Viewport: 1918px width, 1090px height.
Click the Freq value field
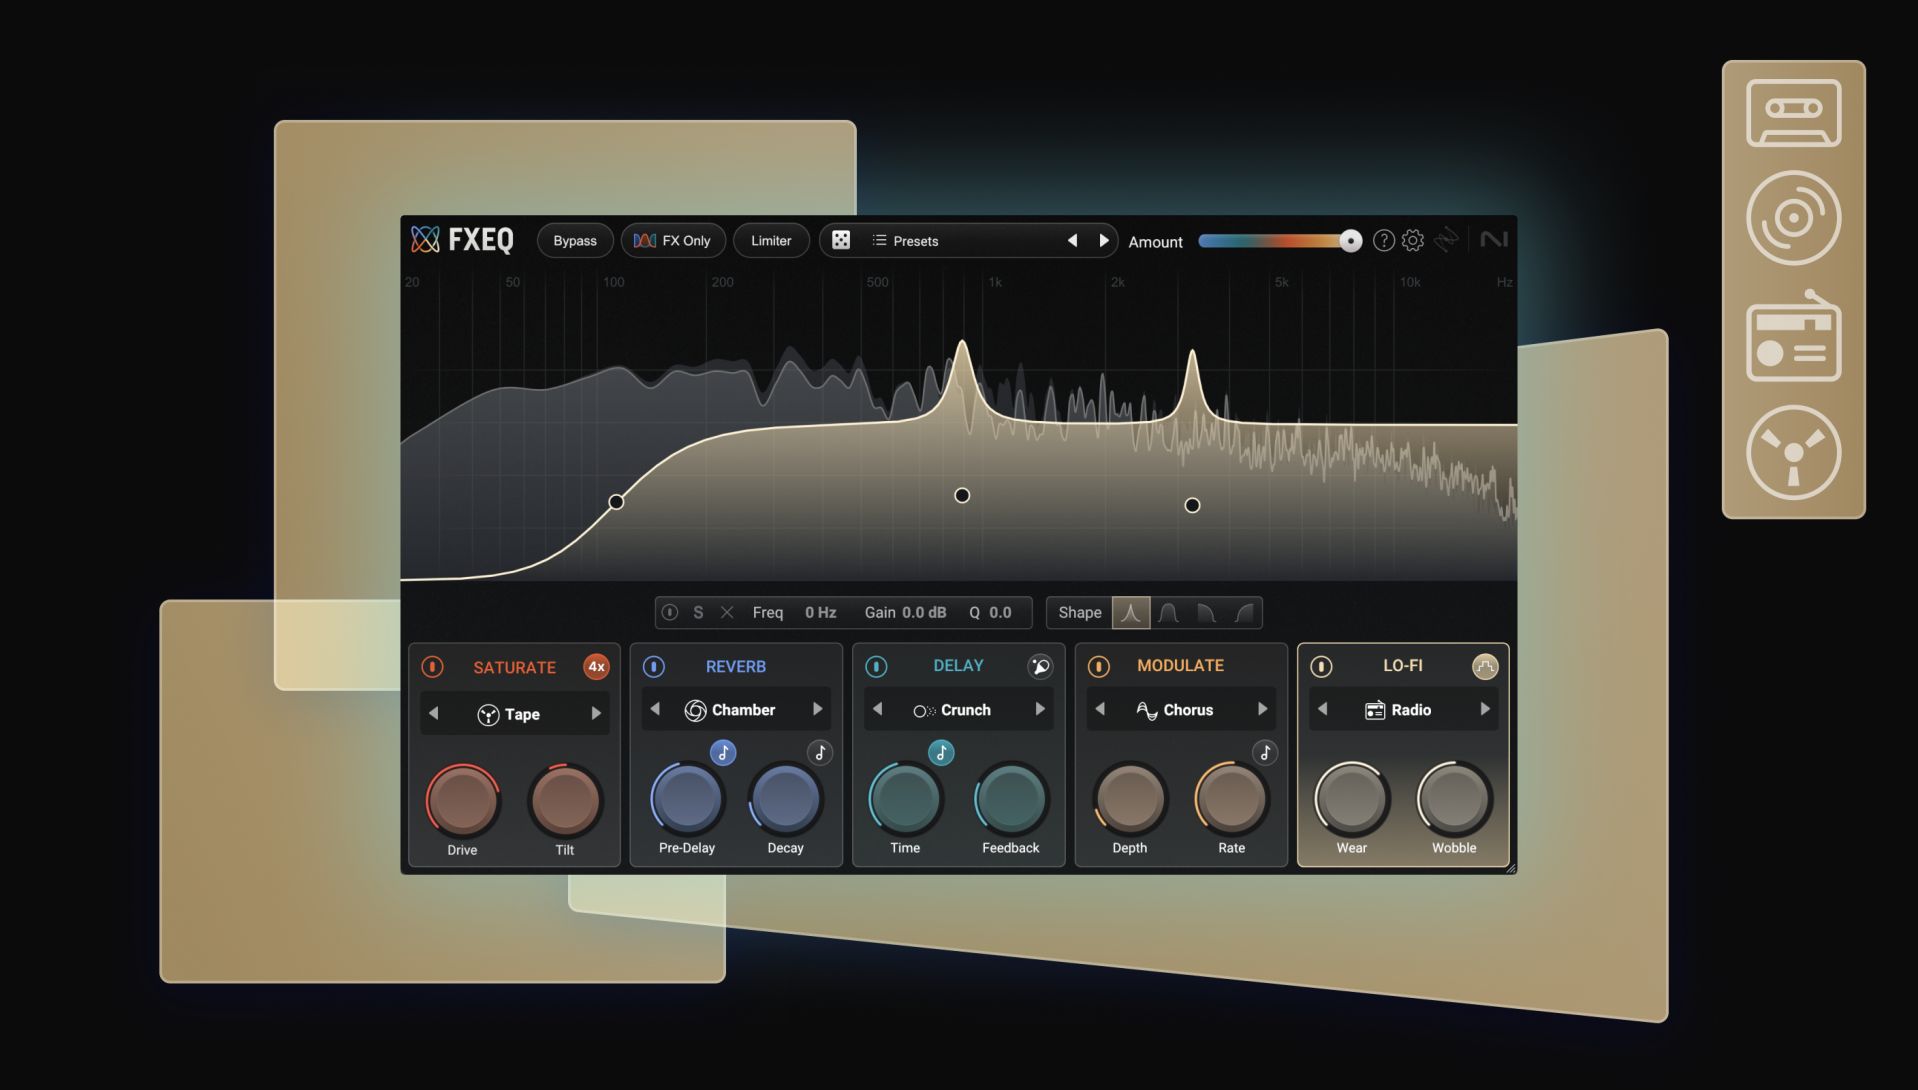[821, 612]
